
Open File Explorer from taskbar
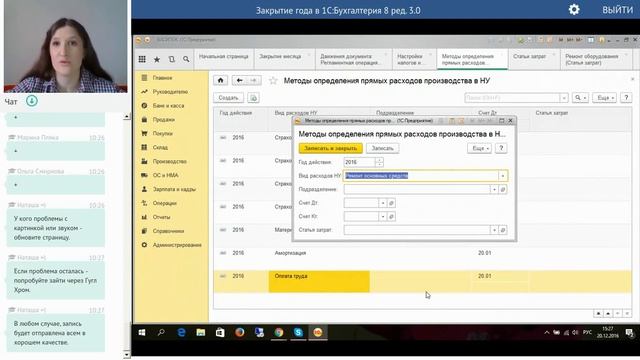200,333
